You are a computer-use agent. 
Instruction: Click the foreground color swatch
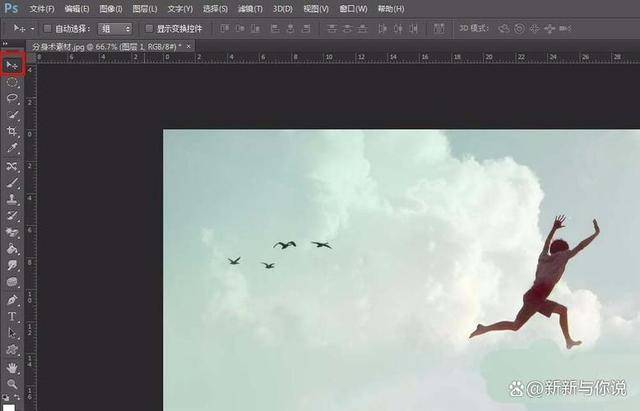pos(8,407)
